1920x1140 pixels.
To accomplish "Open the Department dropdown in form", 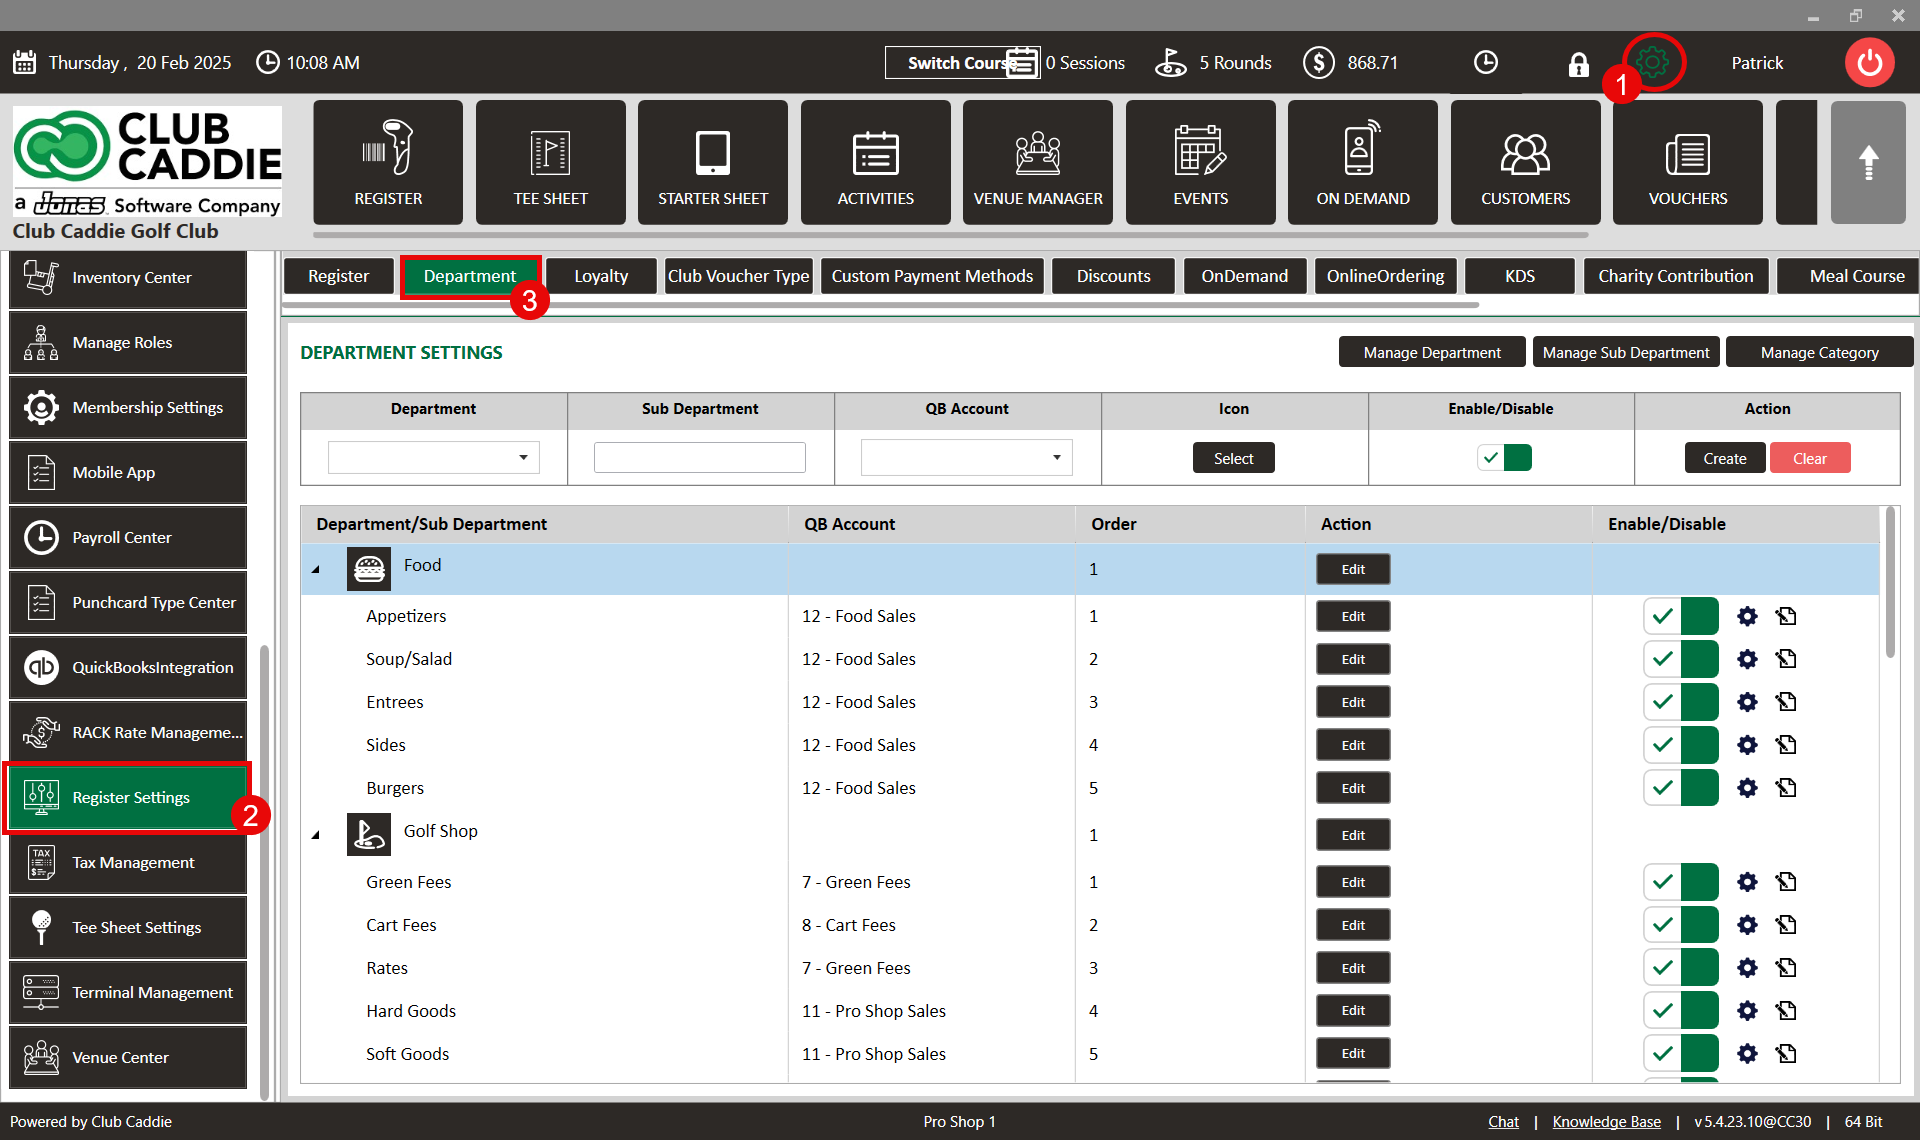I will 433,458.
